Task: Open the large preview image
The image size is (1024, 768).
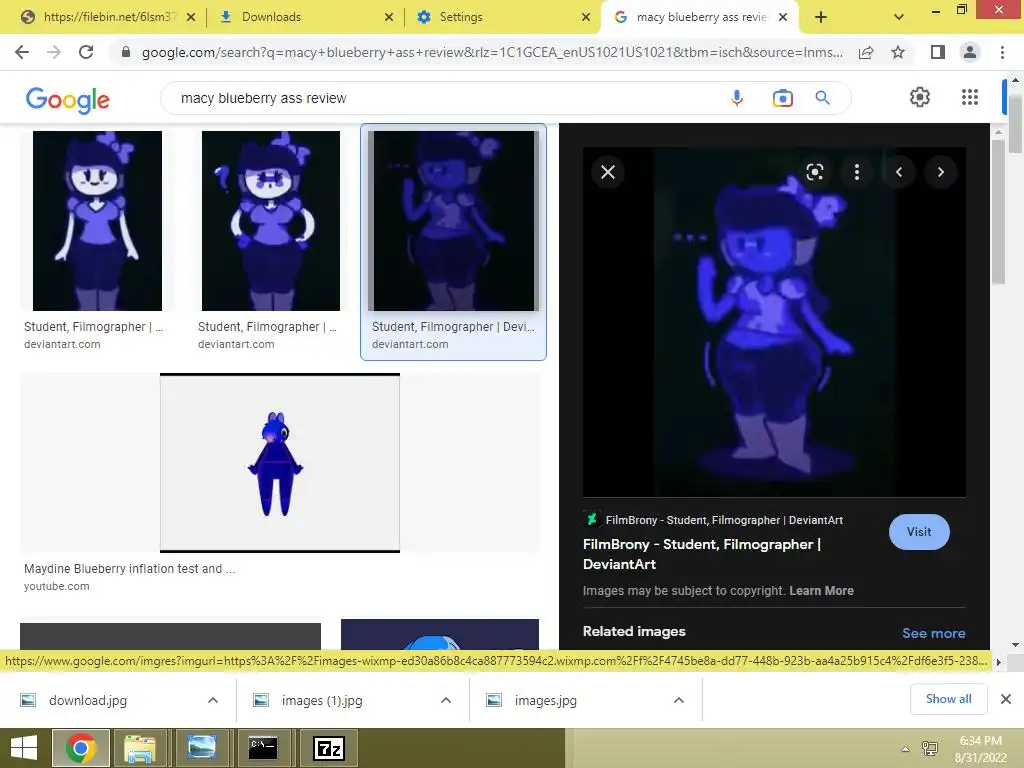Action: coord(774,322)
